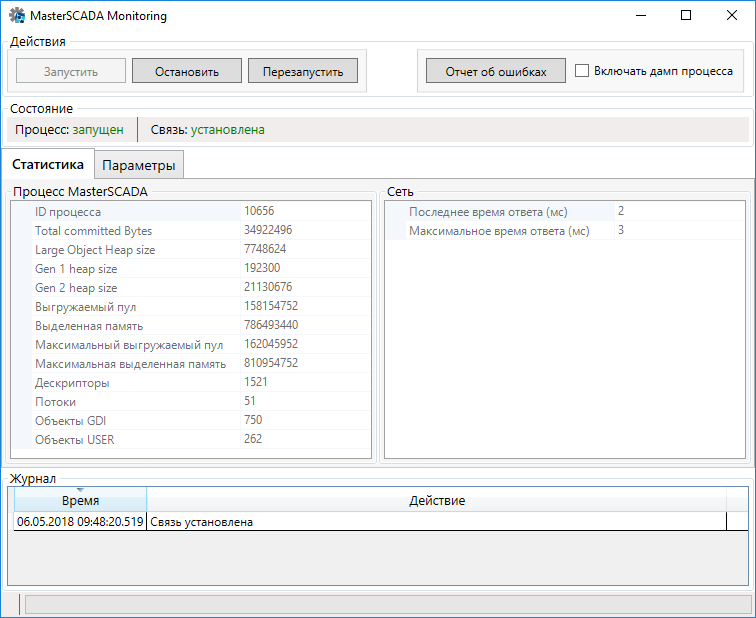Close the MasterSCADA Monitoring window
The image size is (756, 618).
732,15
